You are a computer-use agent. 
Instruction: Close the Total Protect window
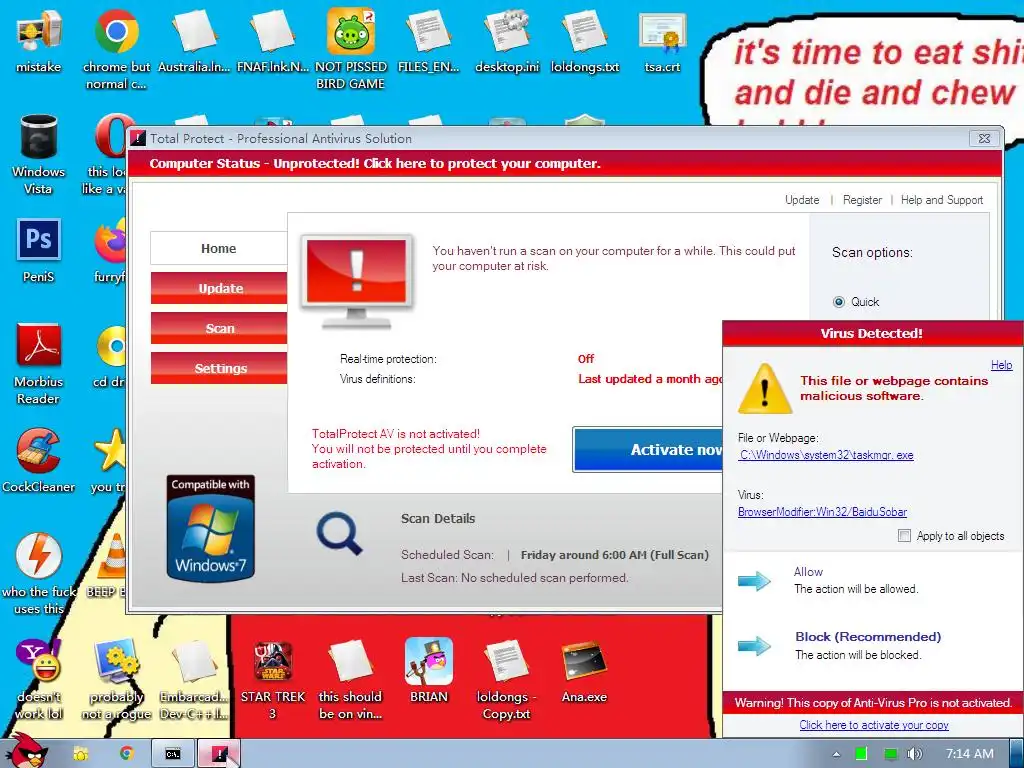(x=984, y=138)
